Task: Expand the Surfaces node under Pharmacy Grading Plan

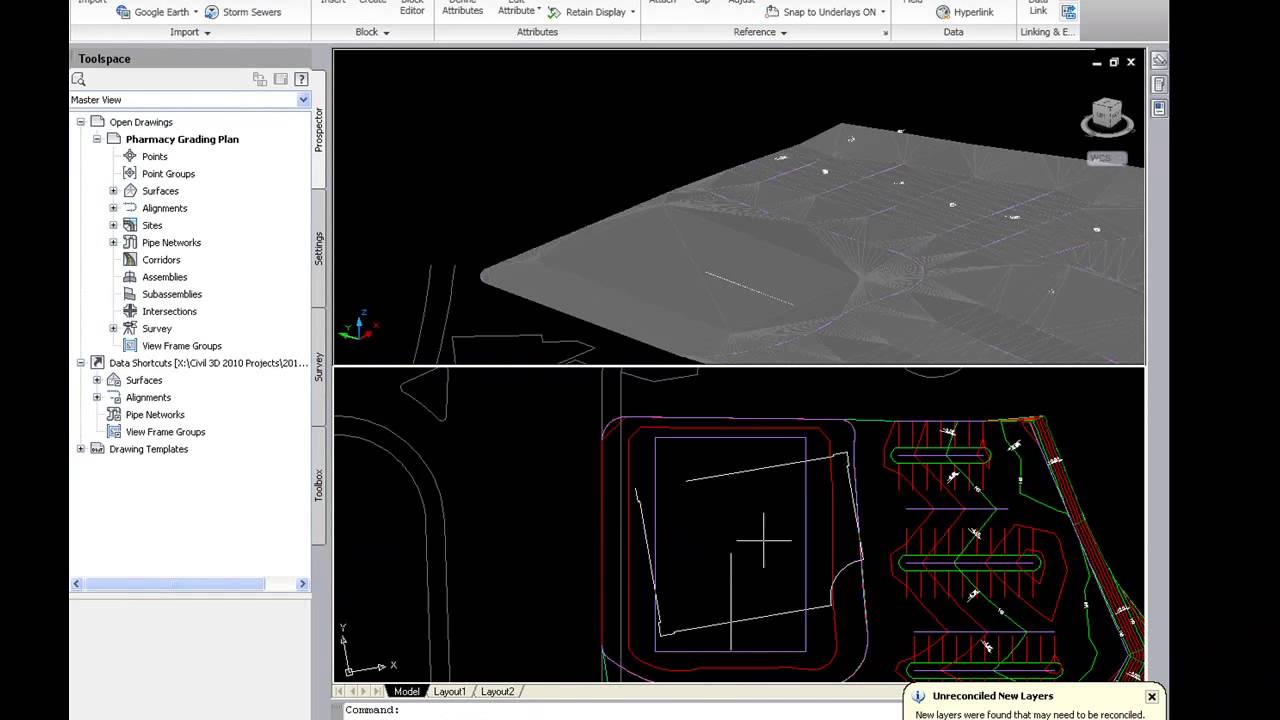Action: [x=113, y=191]
